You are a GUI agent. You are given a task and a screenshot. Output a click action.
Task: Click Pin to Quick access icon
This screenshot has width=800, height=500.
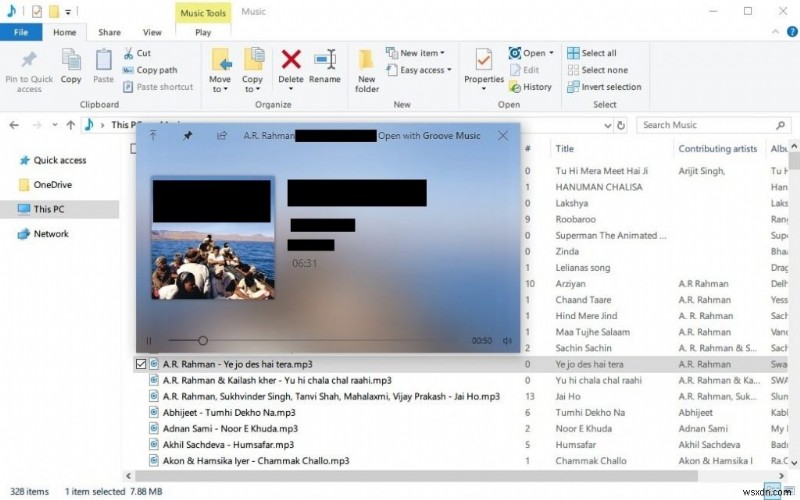29,60
